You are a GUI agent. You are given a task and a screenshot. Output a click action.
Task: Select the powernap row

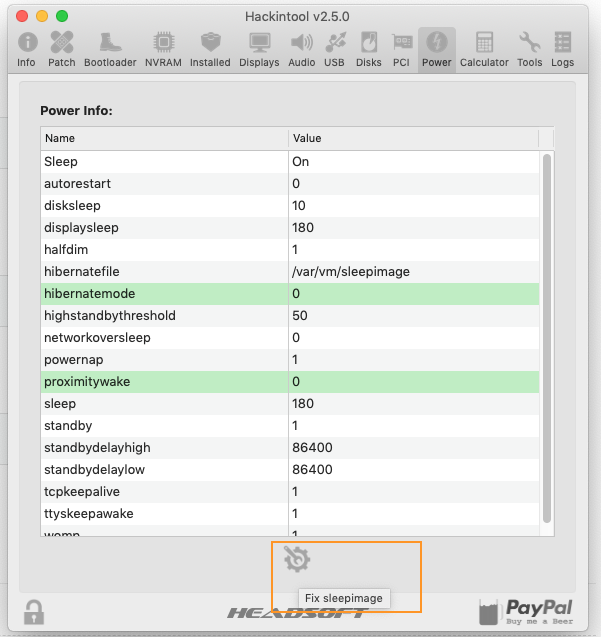click(290, 360)
